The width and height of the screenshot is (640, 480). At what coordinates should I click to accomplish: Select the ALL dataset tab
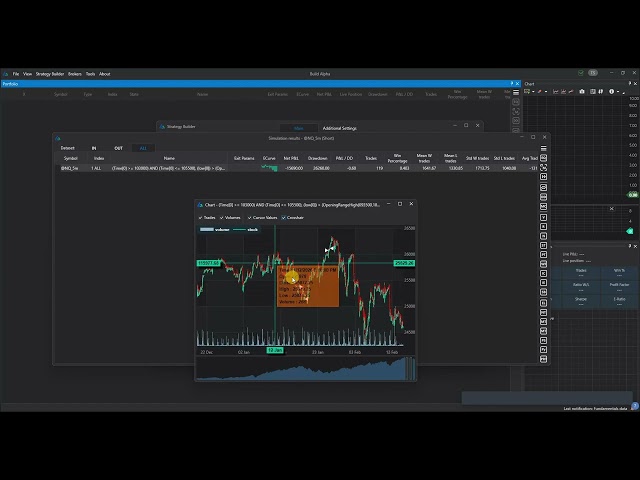click(143, 148)
